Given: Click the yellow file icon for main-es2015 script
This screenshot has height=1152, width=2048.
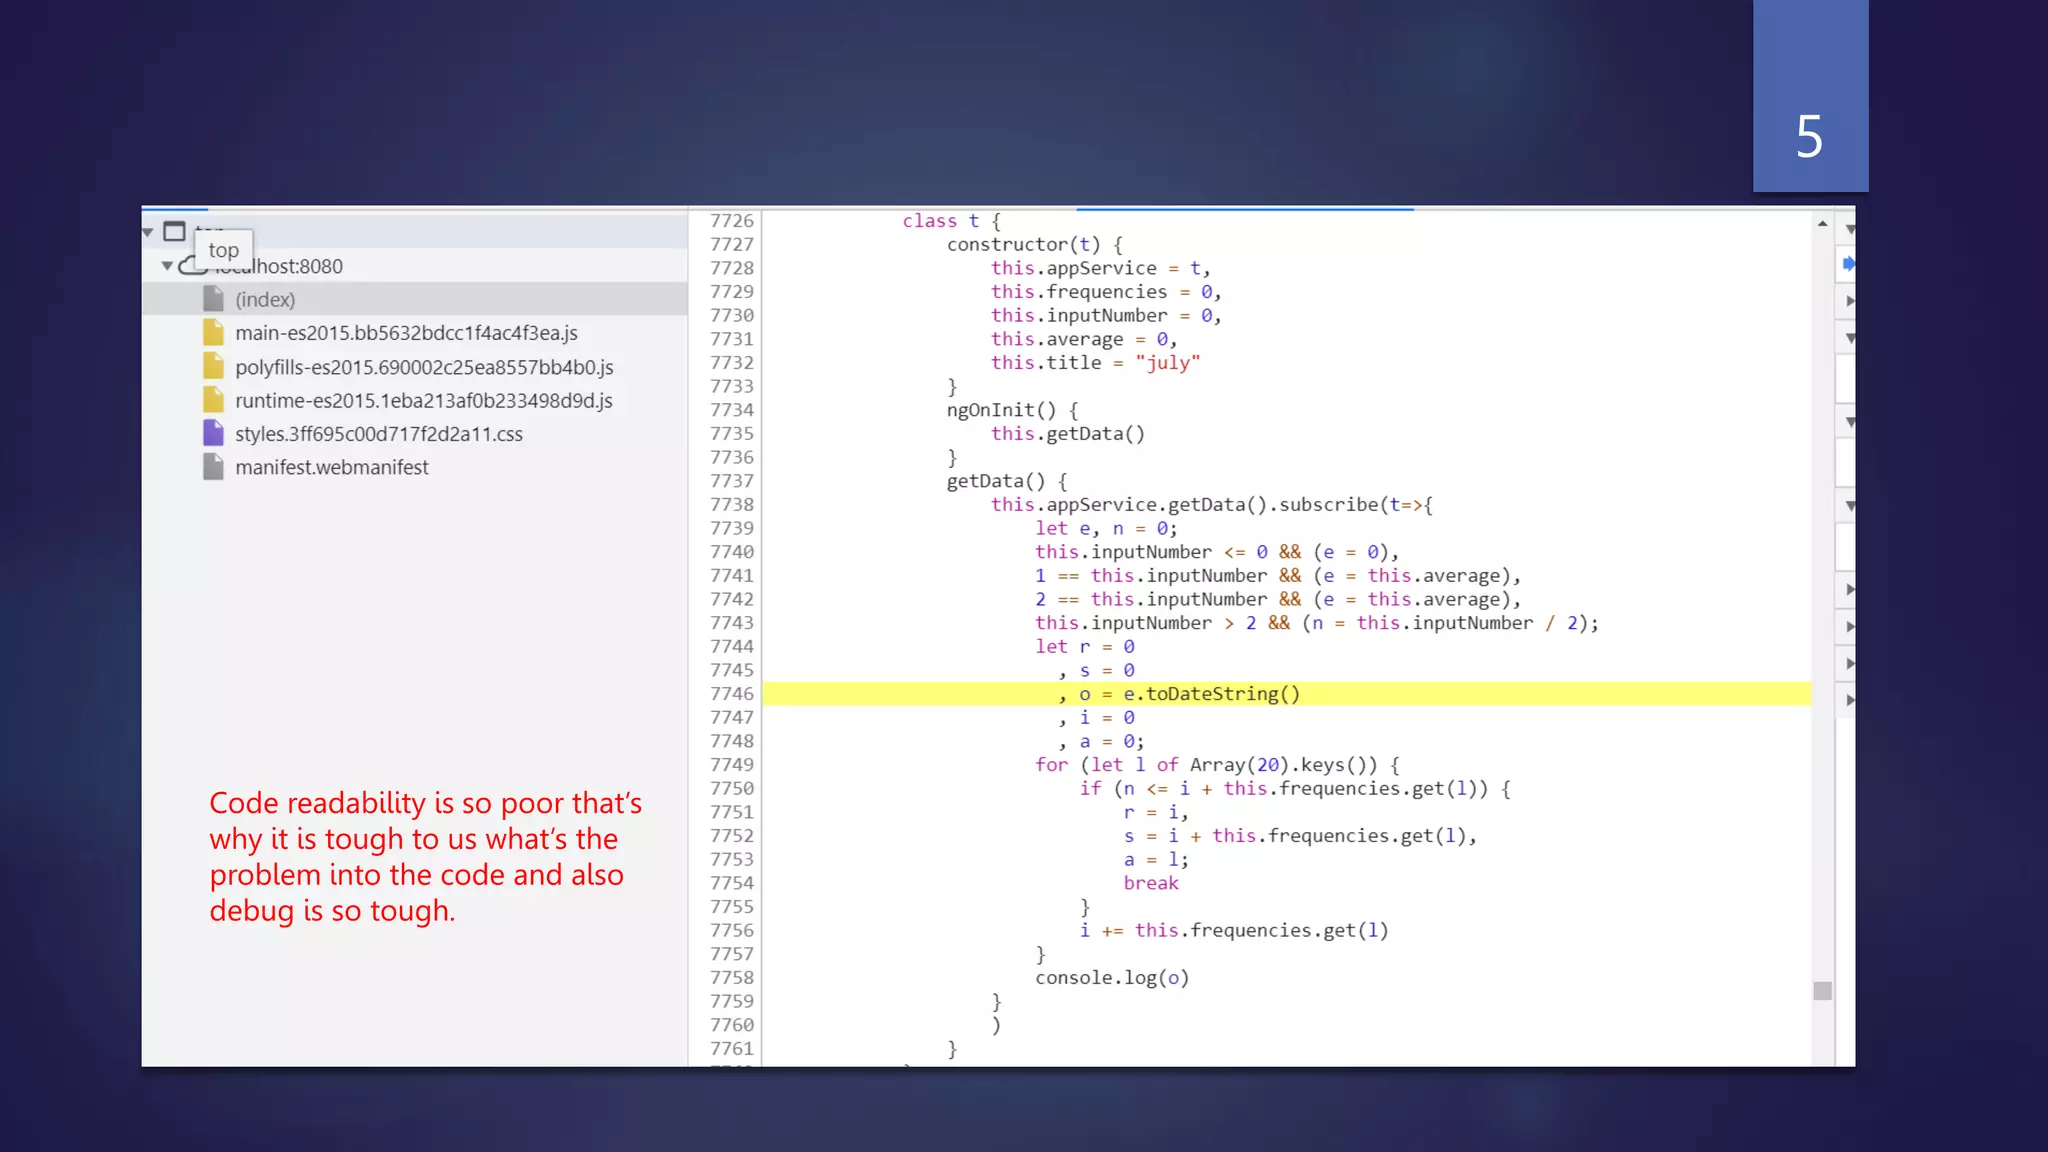Looking at the screenshot, I should (x=213, y=332).
